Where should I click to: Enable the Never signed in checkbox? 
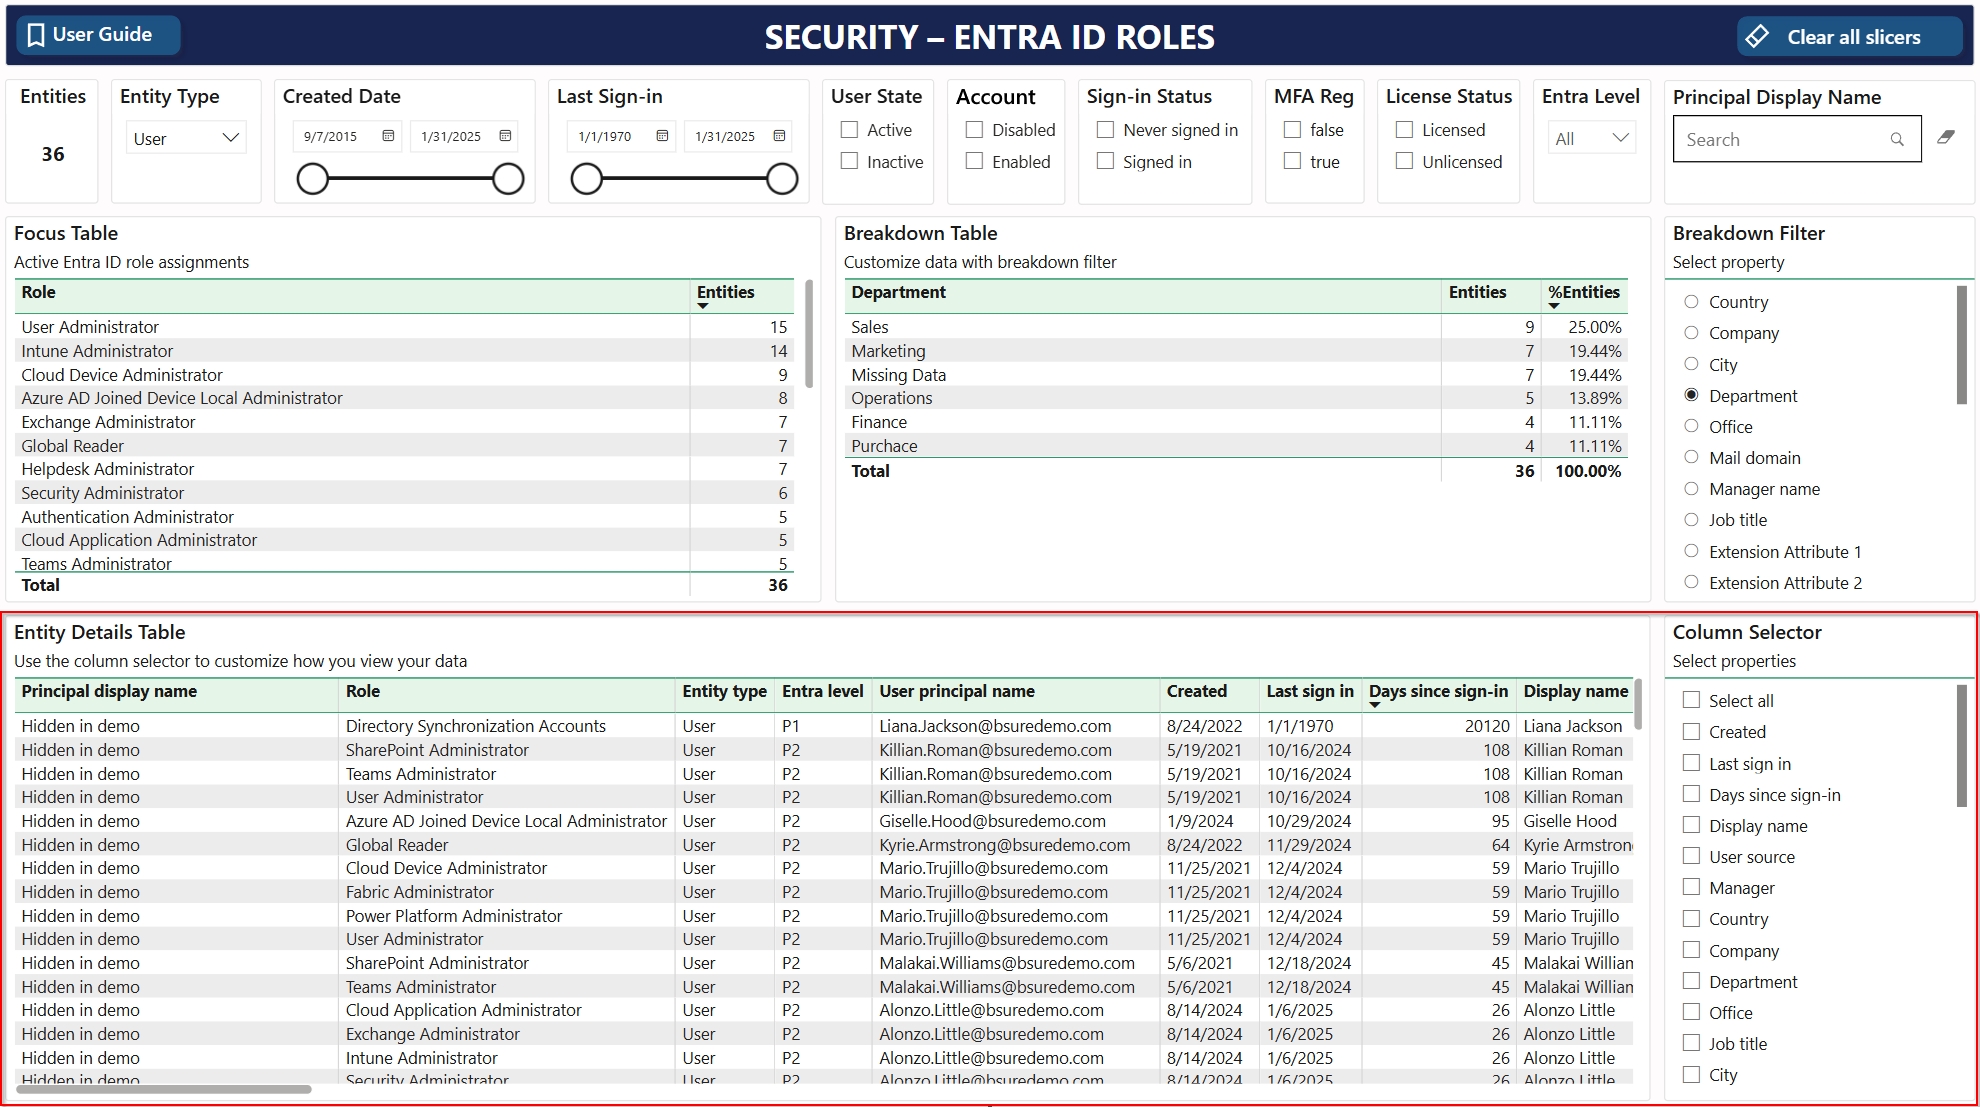(1105, 130)
